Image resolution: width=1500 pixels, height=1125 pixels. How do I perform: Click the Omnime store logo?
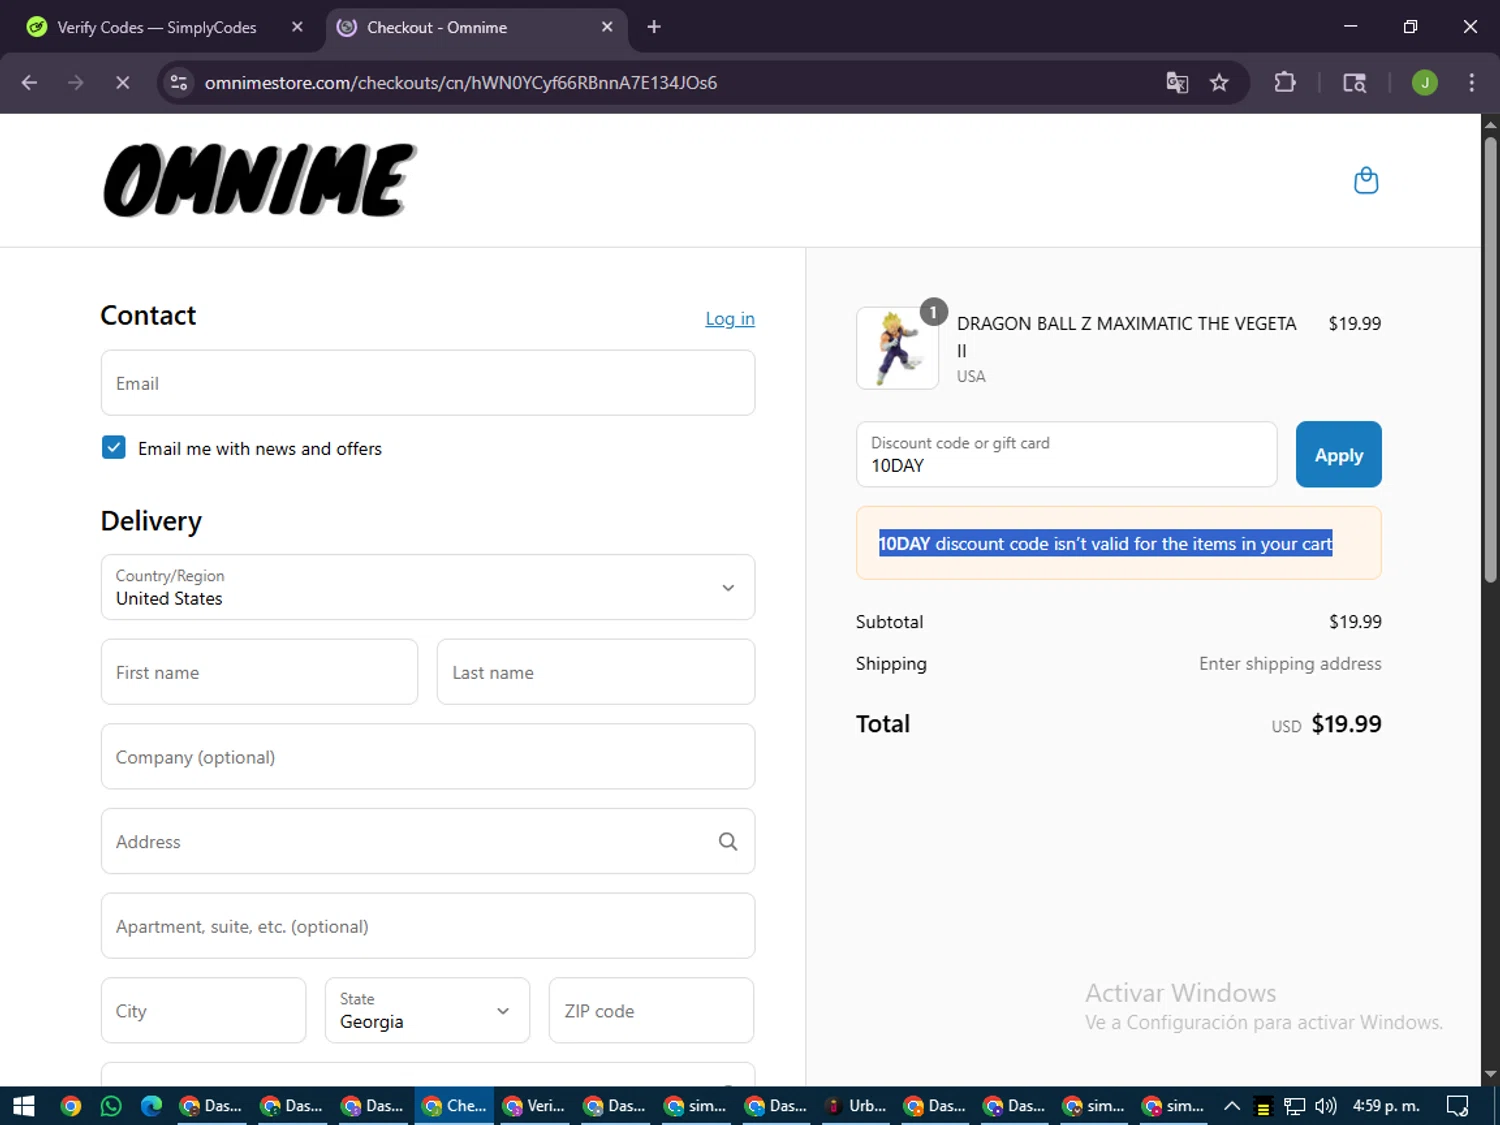[260, 181]
